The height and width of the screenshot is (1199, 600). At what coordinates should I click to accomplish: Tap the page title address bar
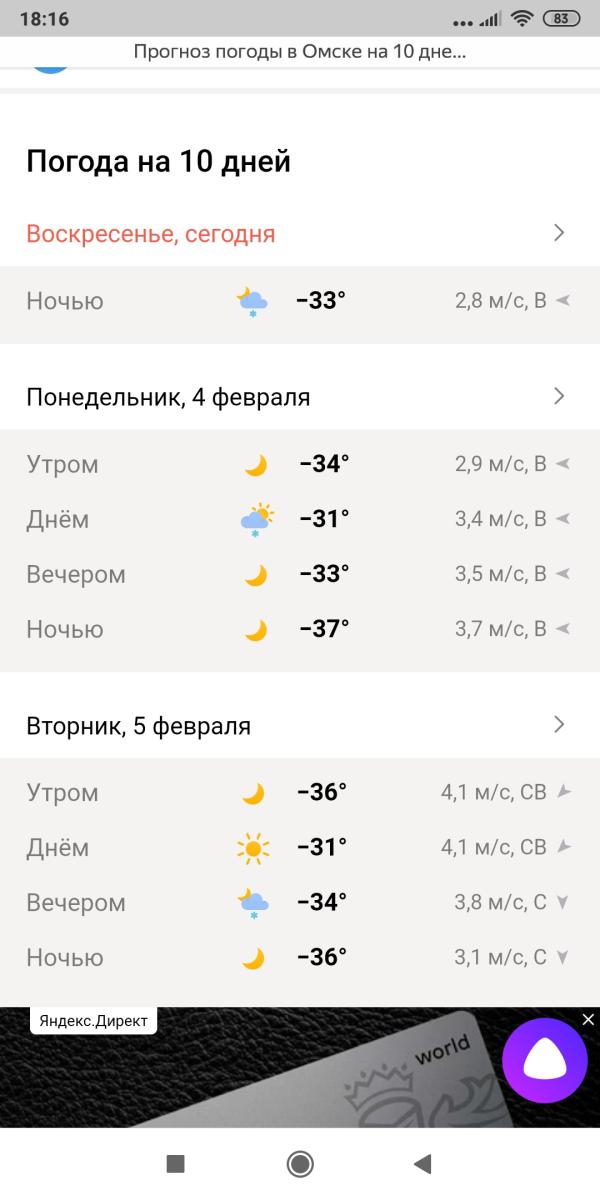tap(300, 51)
